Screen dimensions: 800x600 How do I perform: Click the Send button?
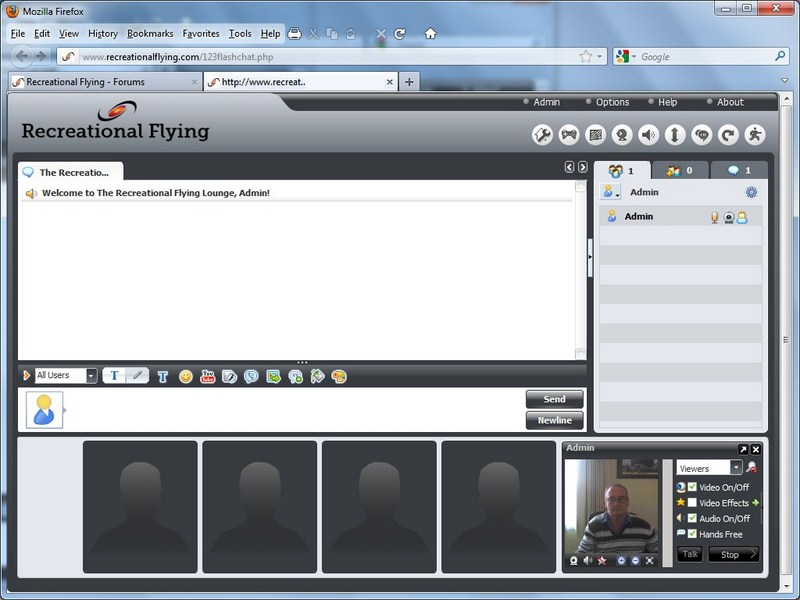555,399
